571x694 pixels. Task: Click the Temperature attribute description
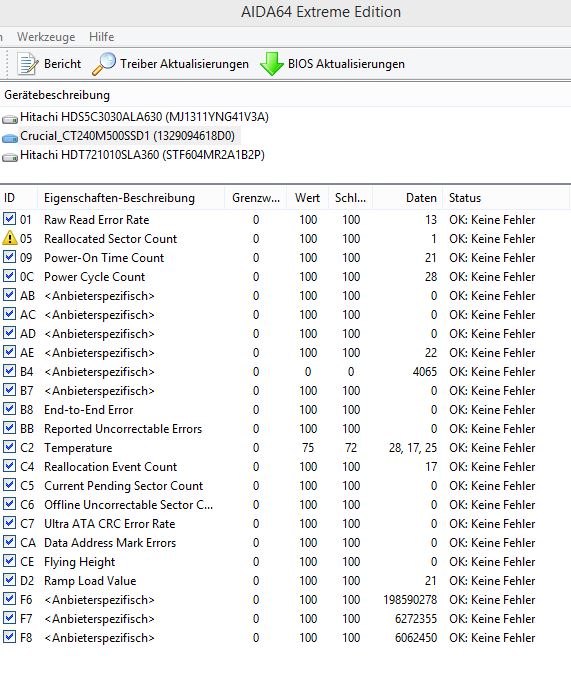coord(78,448)
